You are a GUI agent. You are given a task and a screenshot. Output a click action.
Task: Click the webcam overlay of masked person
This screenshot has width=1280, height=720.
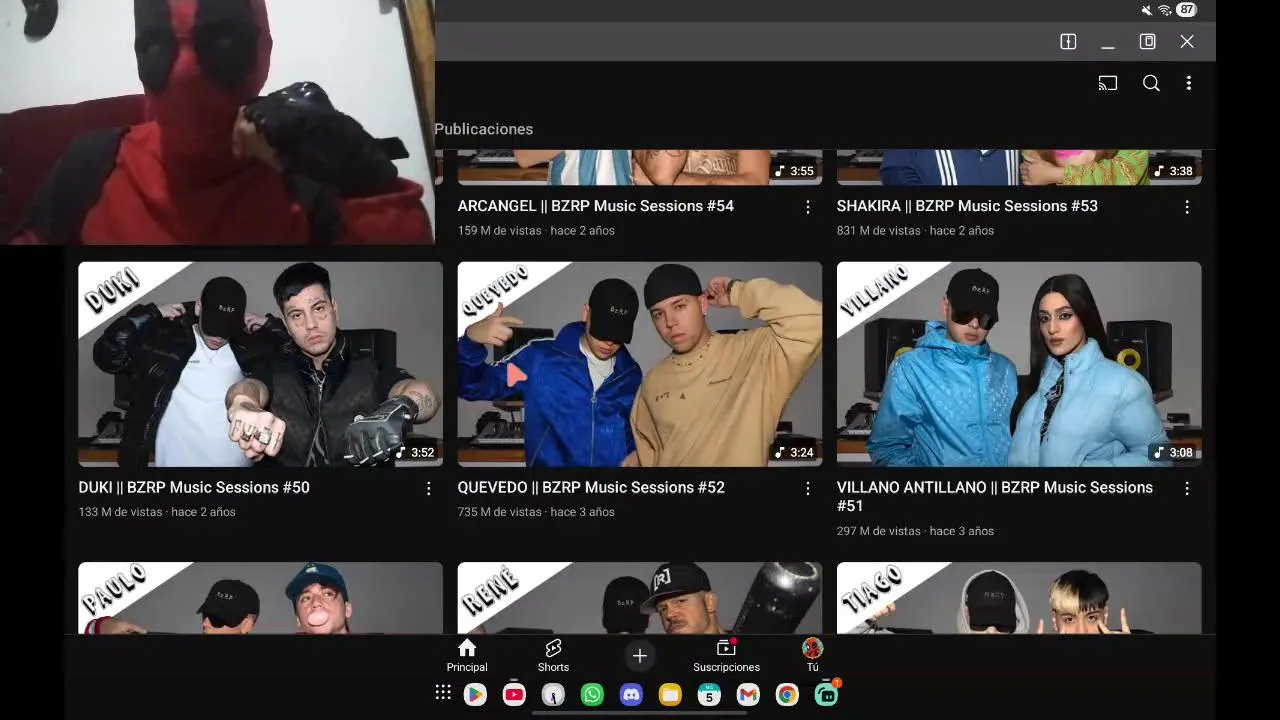(217, 122)
